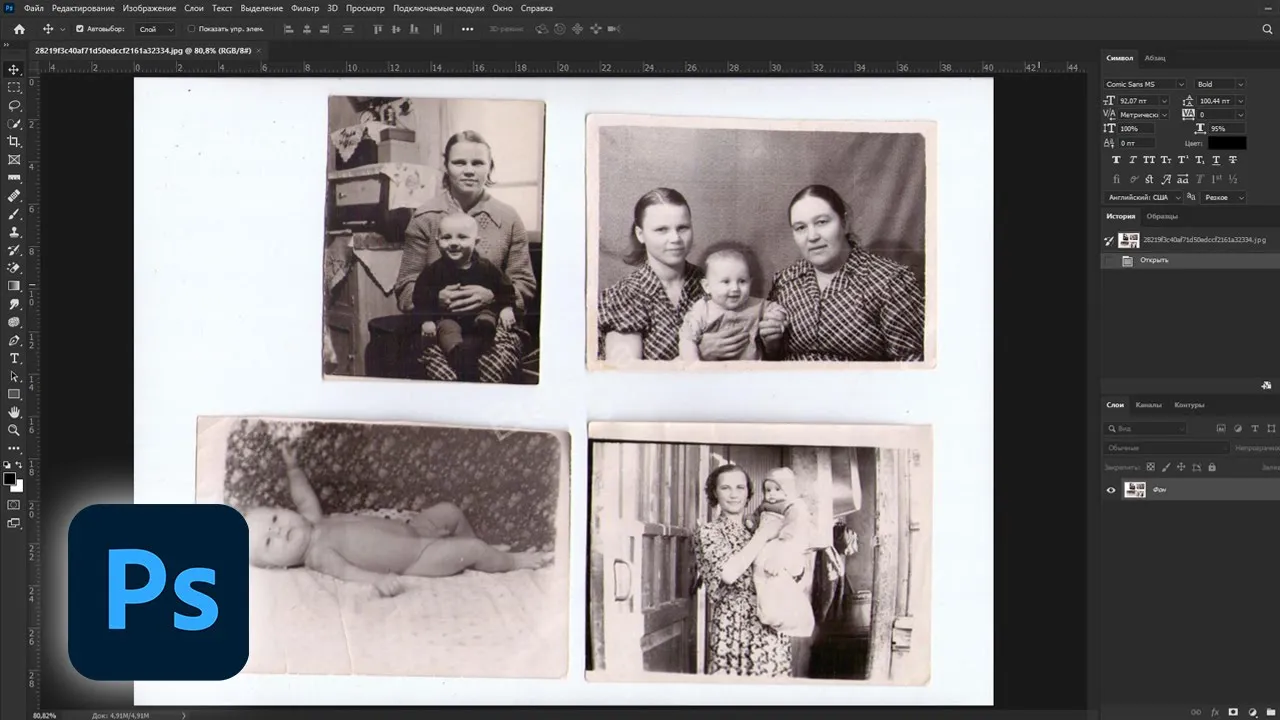Uncheck the Автовыбор checkbox
This screenshot has height=720, width=1280.
point(80,29)
